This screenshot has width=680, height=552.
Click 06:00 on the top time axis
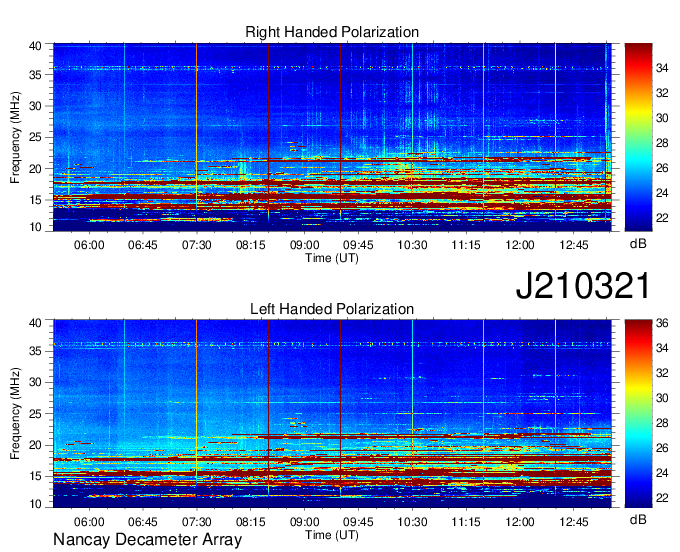(89, 245)
